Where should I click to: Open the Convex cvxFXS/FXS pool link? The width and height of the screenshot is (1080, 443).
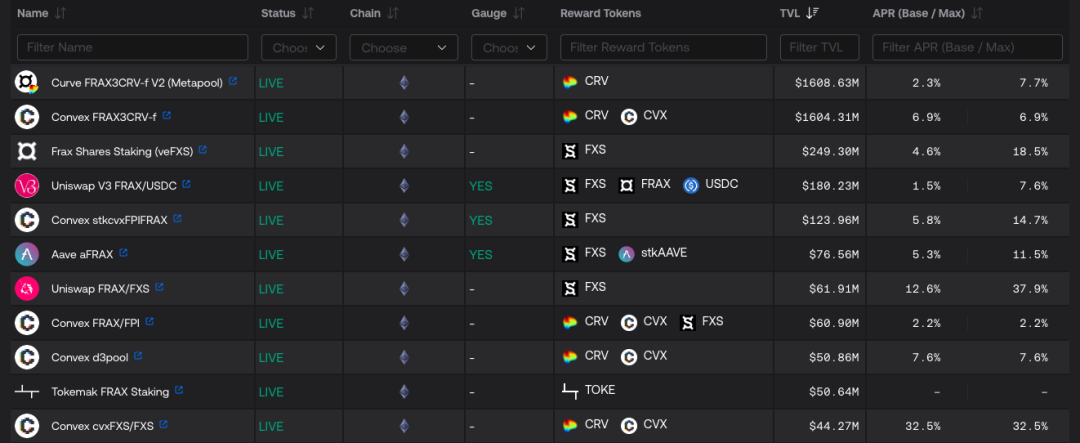(102, 426)
